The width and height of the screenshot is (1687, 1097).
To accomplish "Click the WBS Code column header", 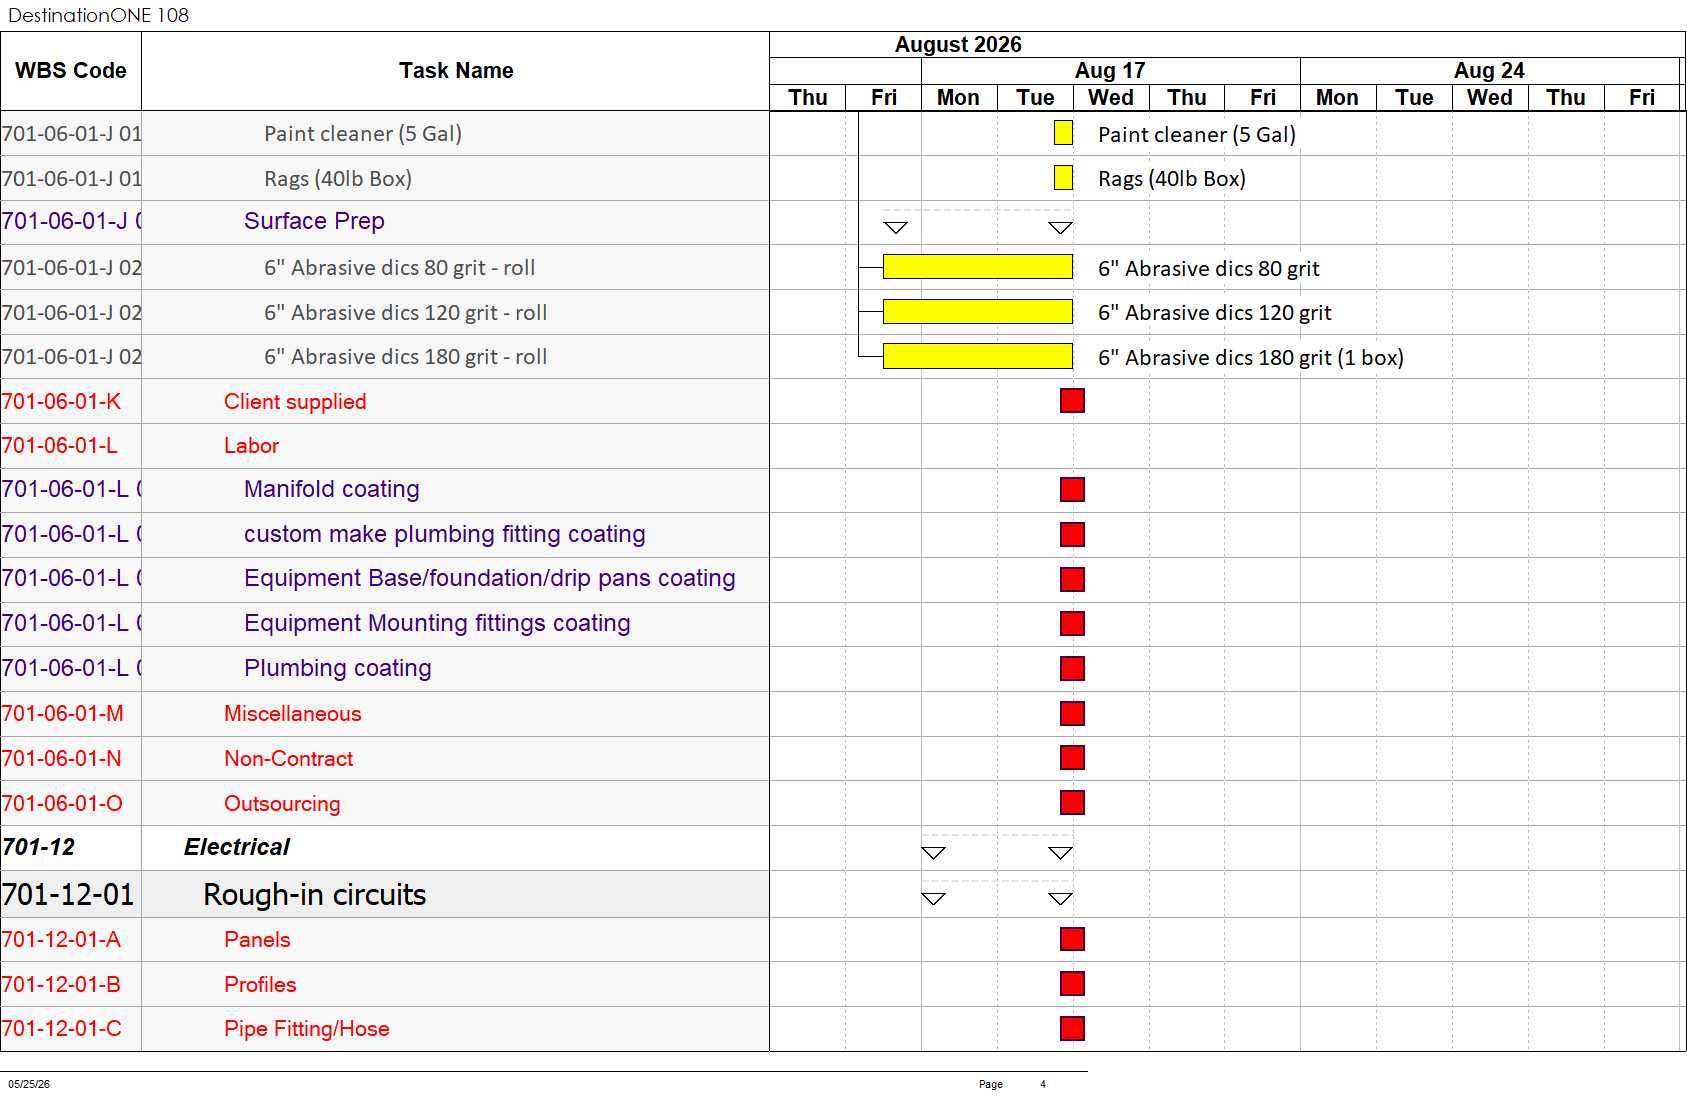I will [71, 71].
